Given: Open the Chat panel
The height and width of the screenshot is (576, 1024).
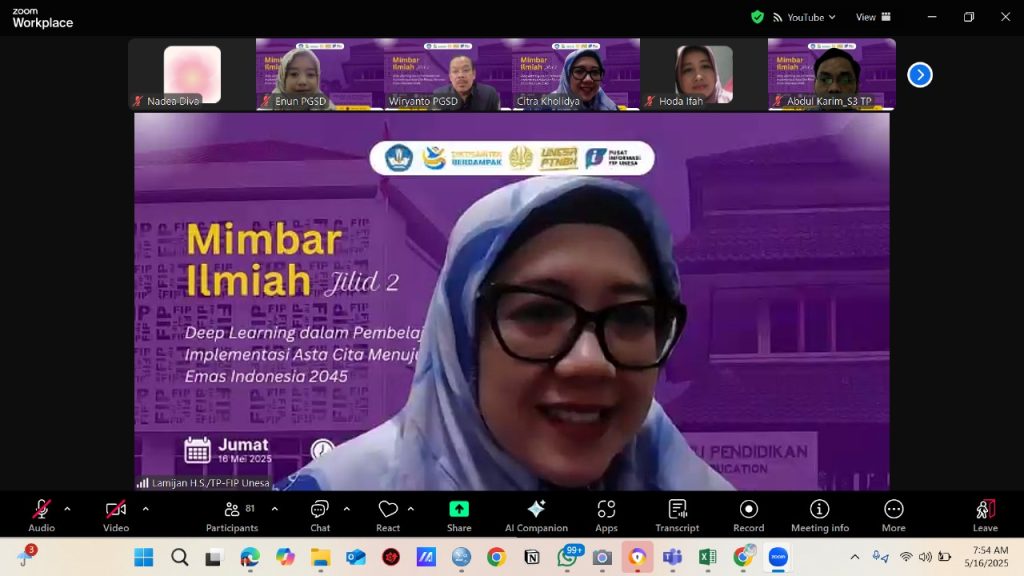Looking at the screenshot, I should coord(320,514).
